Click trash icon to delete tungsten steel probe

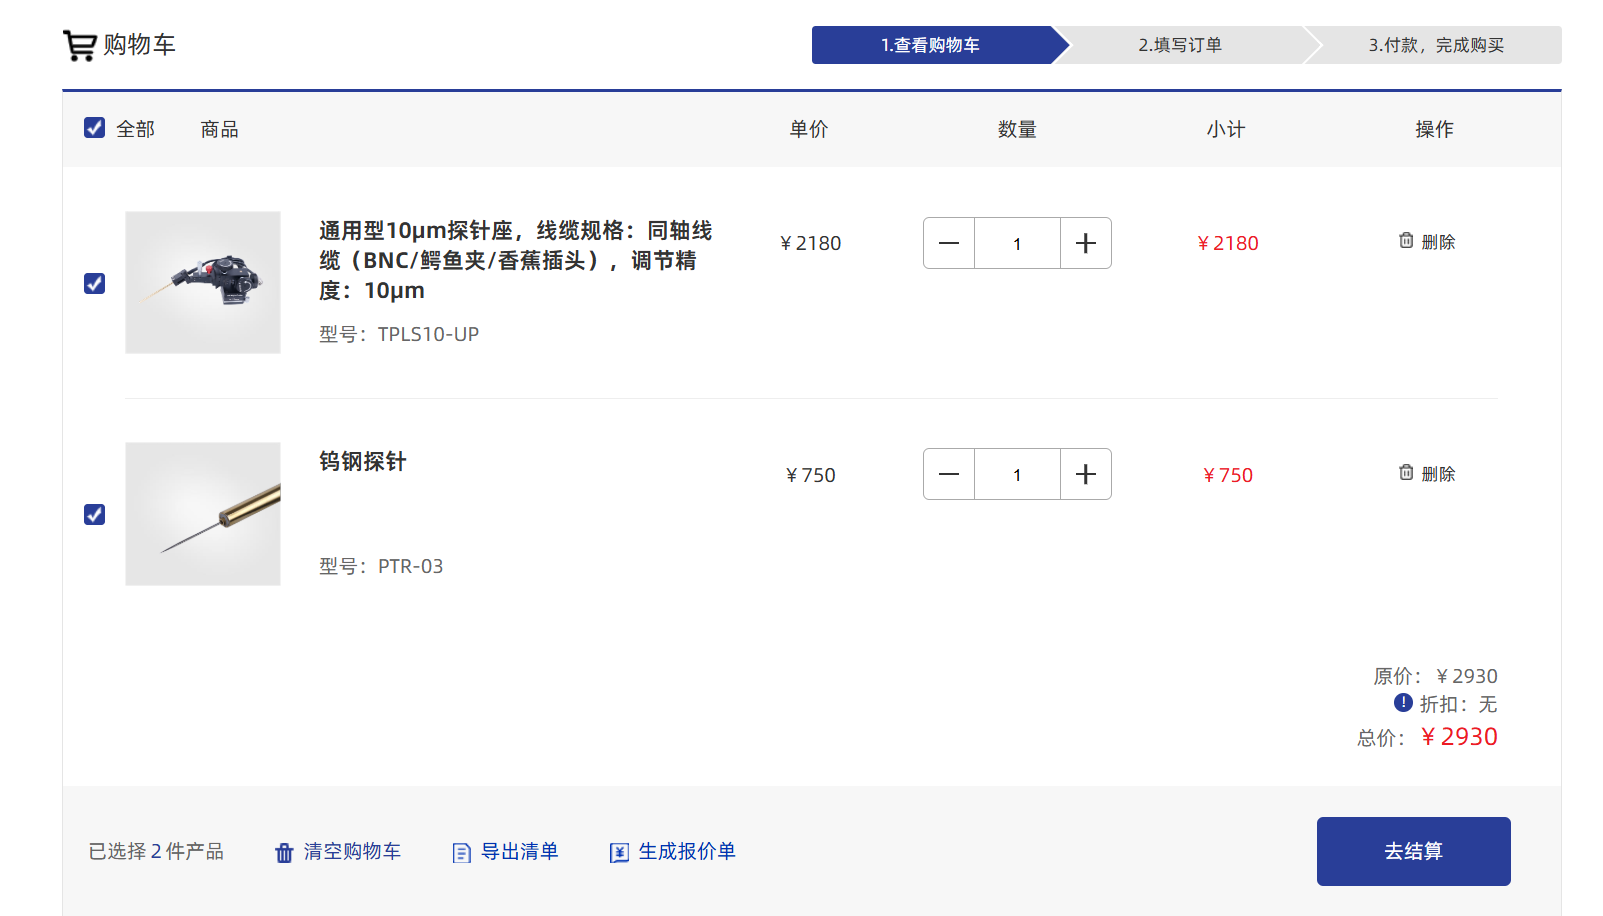[x=1406, y=473]
